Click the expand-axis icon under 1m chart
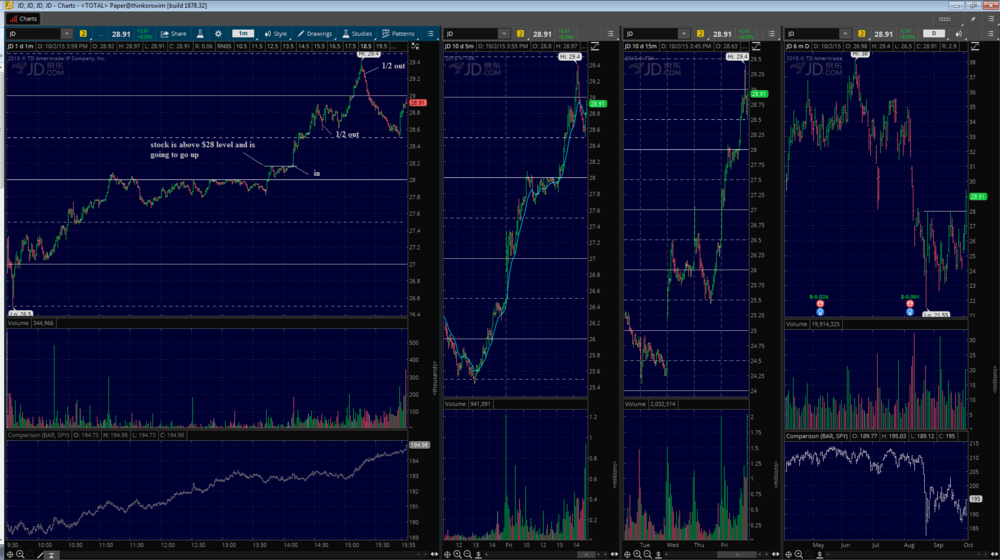Image resolution: width=1000 pixels, height=560 pixels. coord(51,555)
